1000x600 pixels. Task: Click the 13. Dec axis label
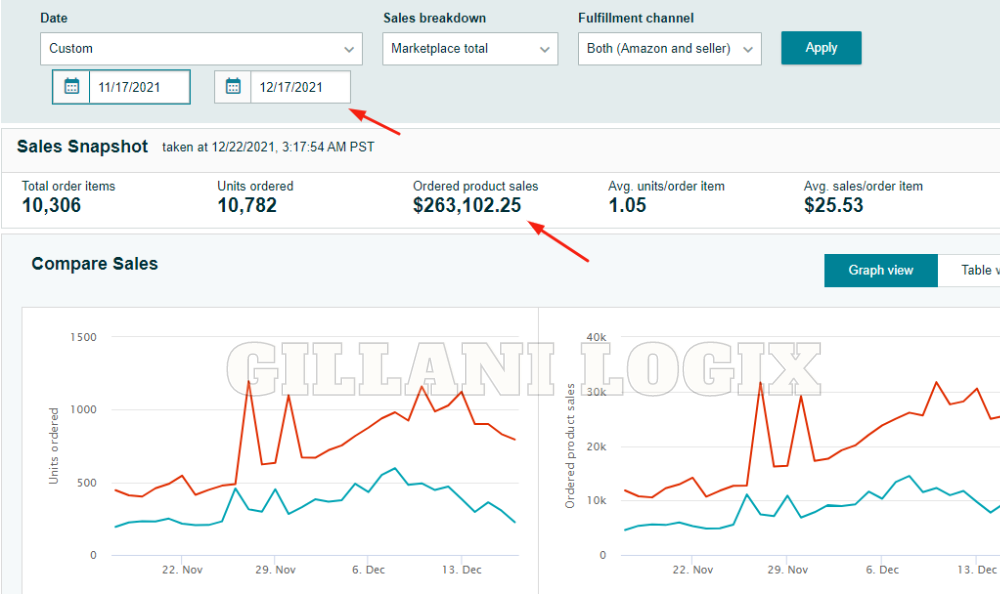[459, 570]
